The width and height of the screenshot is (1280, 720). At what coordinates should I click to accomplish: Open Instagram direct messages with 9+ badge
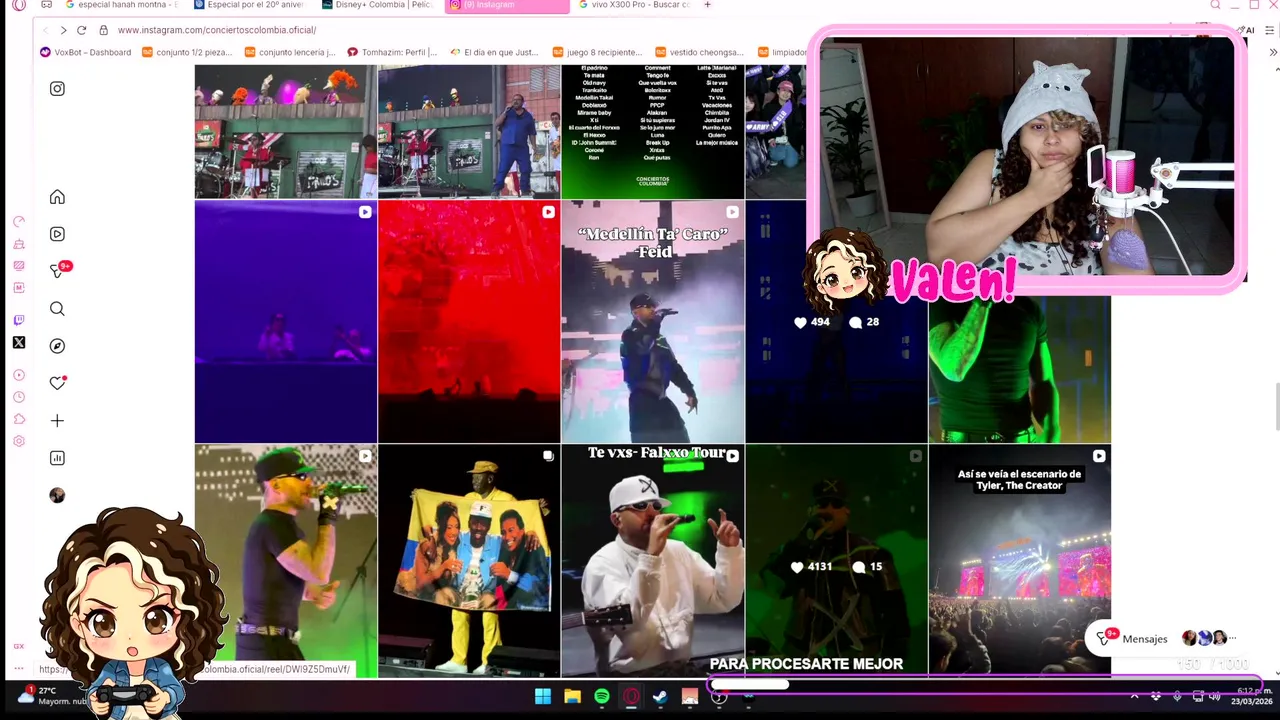(59, 270)
